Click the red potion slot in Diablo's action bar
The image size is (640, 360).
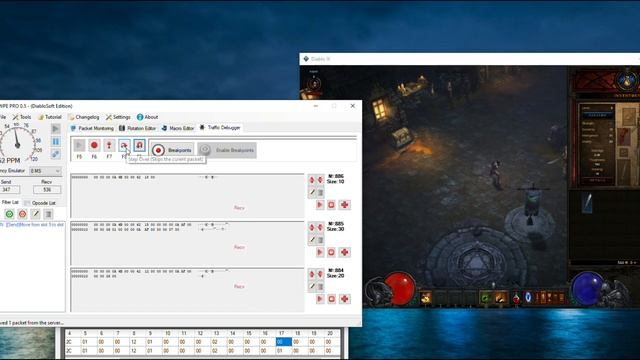click(x=516, y=298)
